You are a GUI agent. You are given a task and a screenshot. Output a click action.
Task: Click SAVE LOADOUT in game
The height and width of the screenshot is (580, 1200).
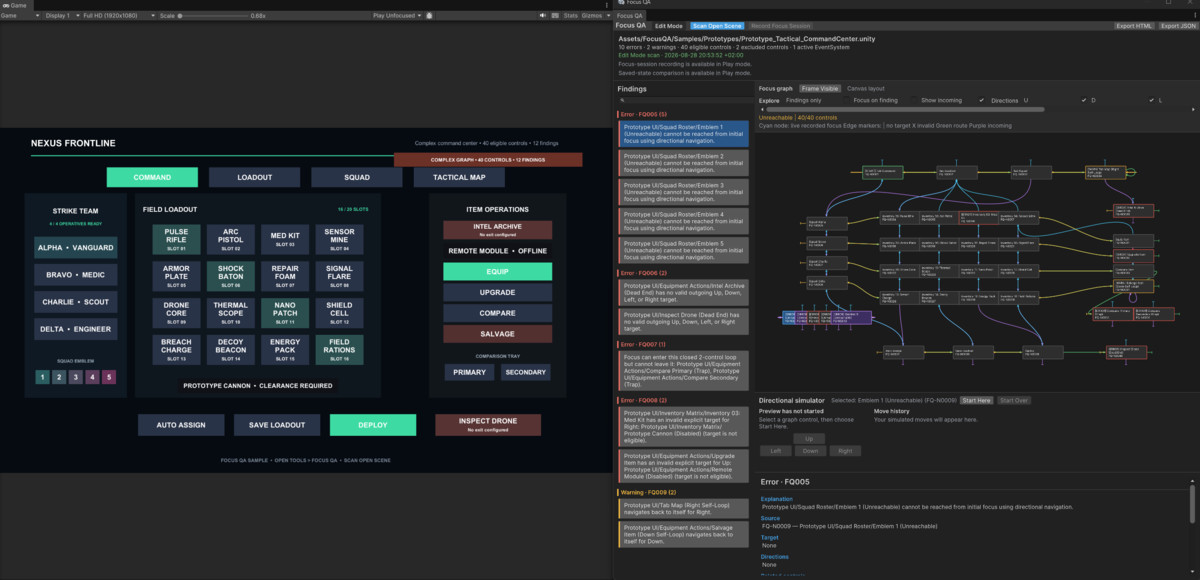[277, 425]
